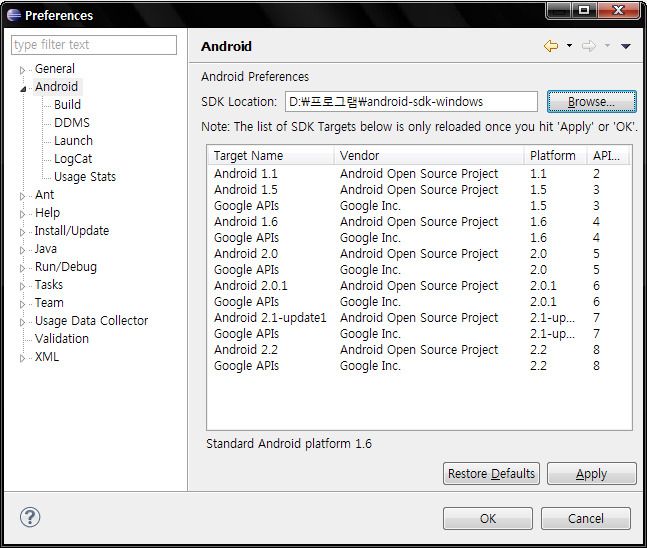Maximize the Preferences window
Image resolution: width=647 pixels, height=548 pixels.
tap(584, 10)
